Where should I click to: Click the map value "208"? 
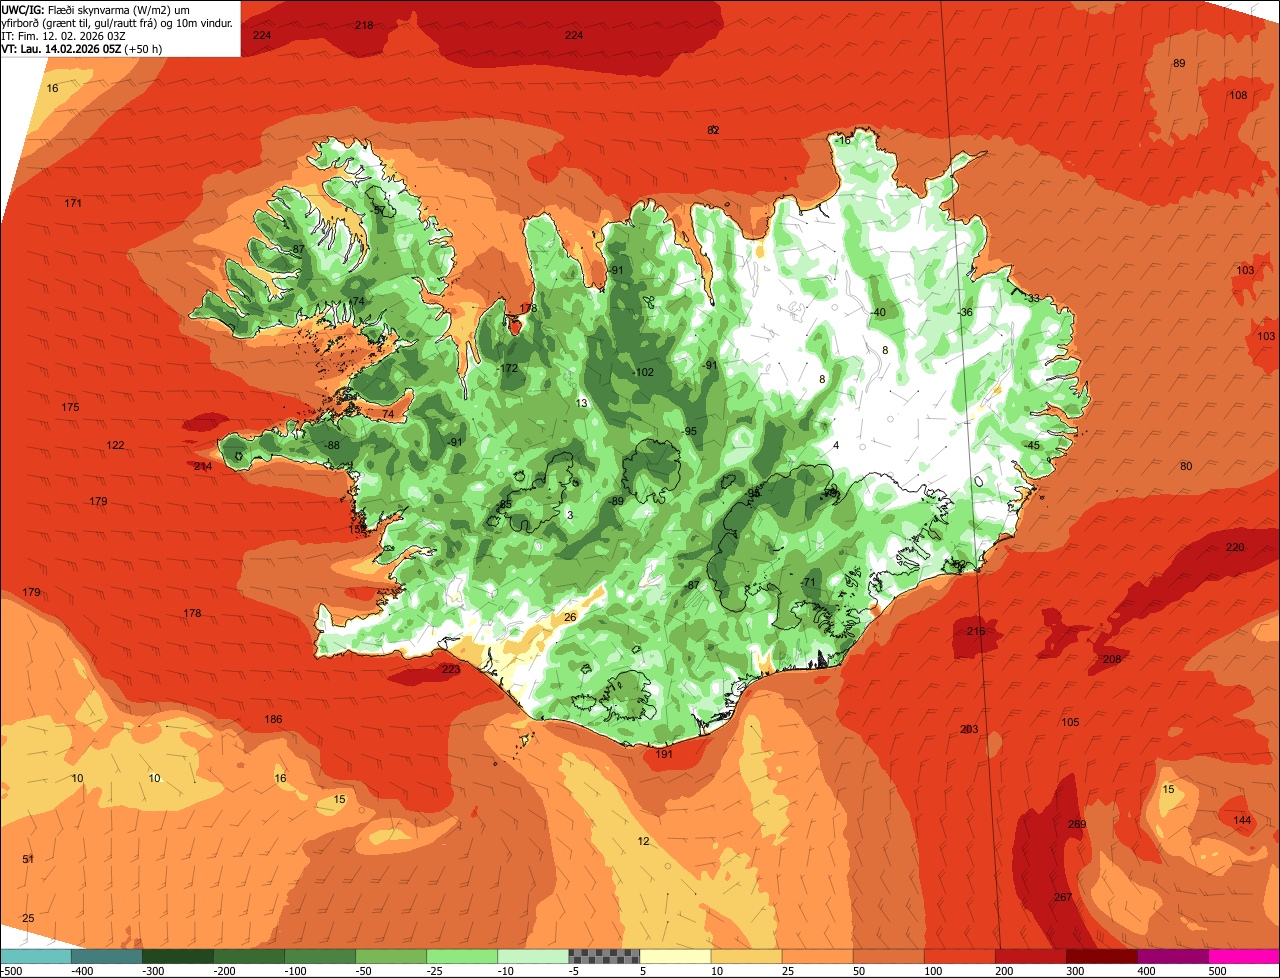pos(1112,659)
